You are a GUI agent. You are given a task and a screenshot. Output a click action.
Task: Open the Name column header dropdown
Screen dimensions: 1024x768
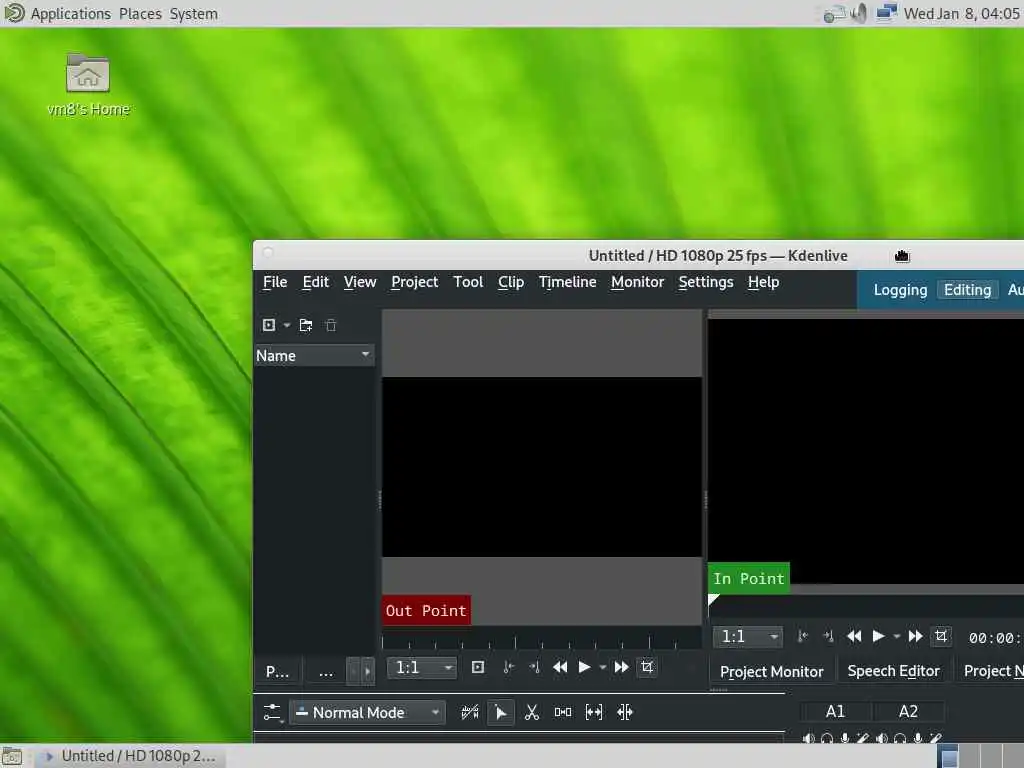(366, 355)
